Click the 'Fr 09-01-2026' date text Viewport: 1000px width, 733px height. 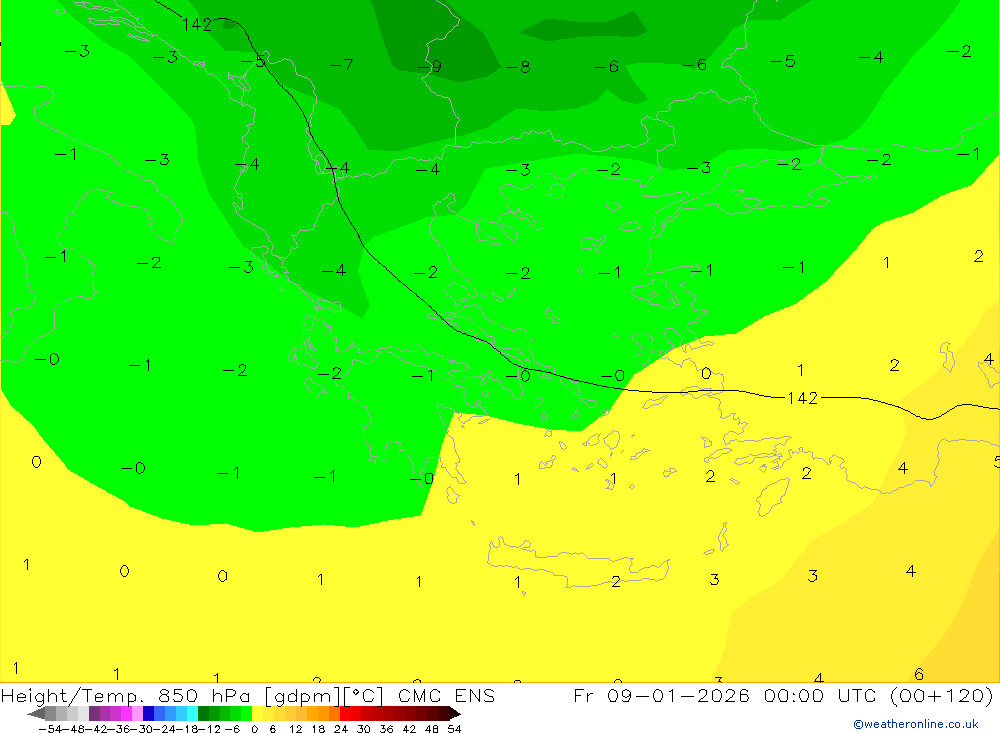[x=661, y=696]
